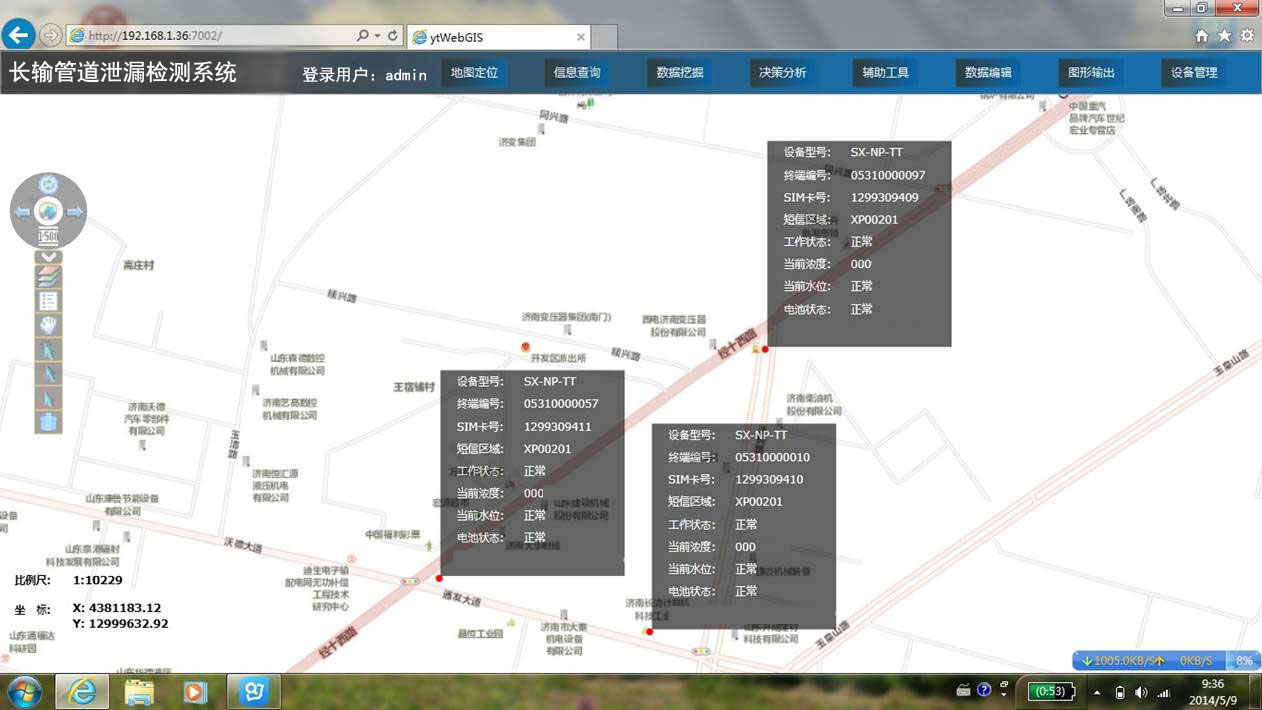This screenshot has width=1262, height=710.
Task: Click the refresh arrows on the map compass
Action: (48, 185)
